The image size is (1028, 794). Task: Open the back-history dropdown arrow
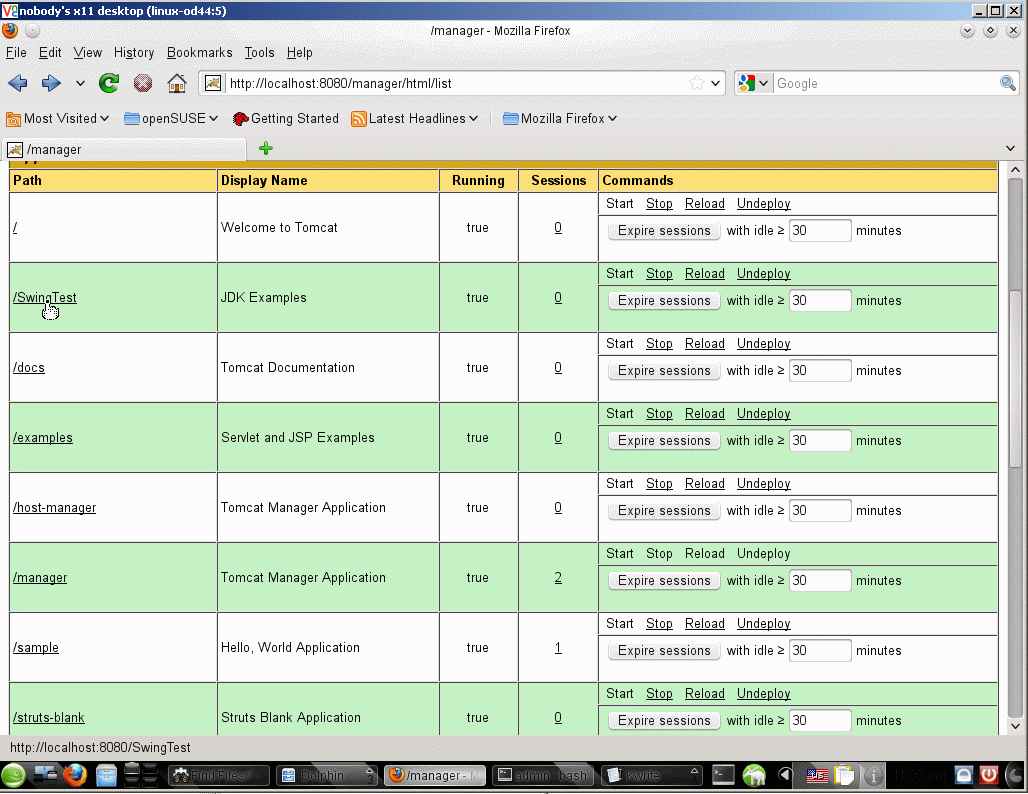pyautogui.click(x=80, y=83)
